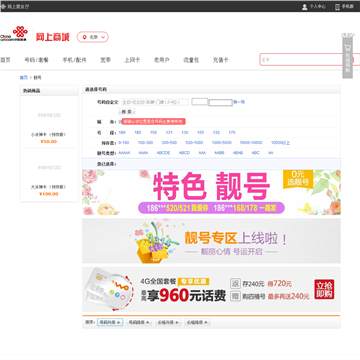Screen dimensions: 360x360
Task: Choose number pattern ABCD
Action: [x=184, y=153]
